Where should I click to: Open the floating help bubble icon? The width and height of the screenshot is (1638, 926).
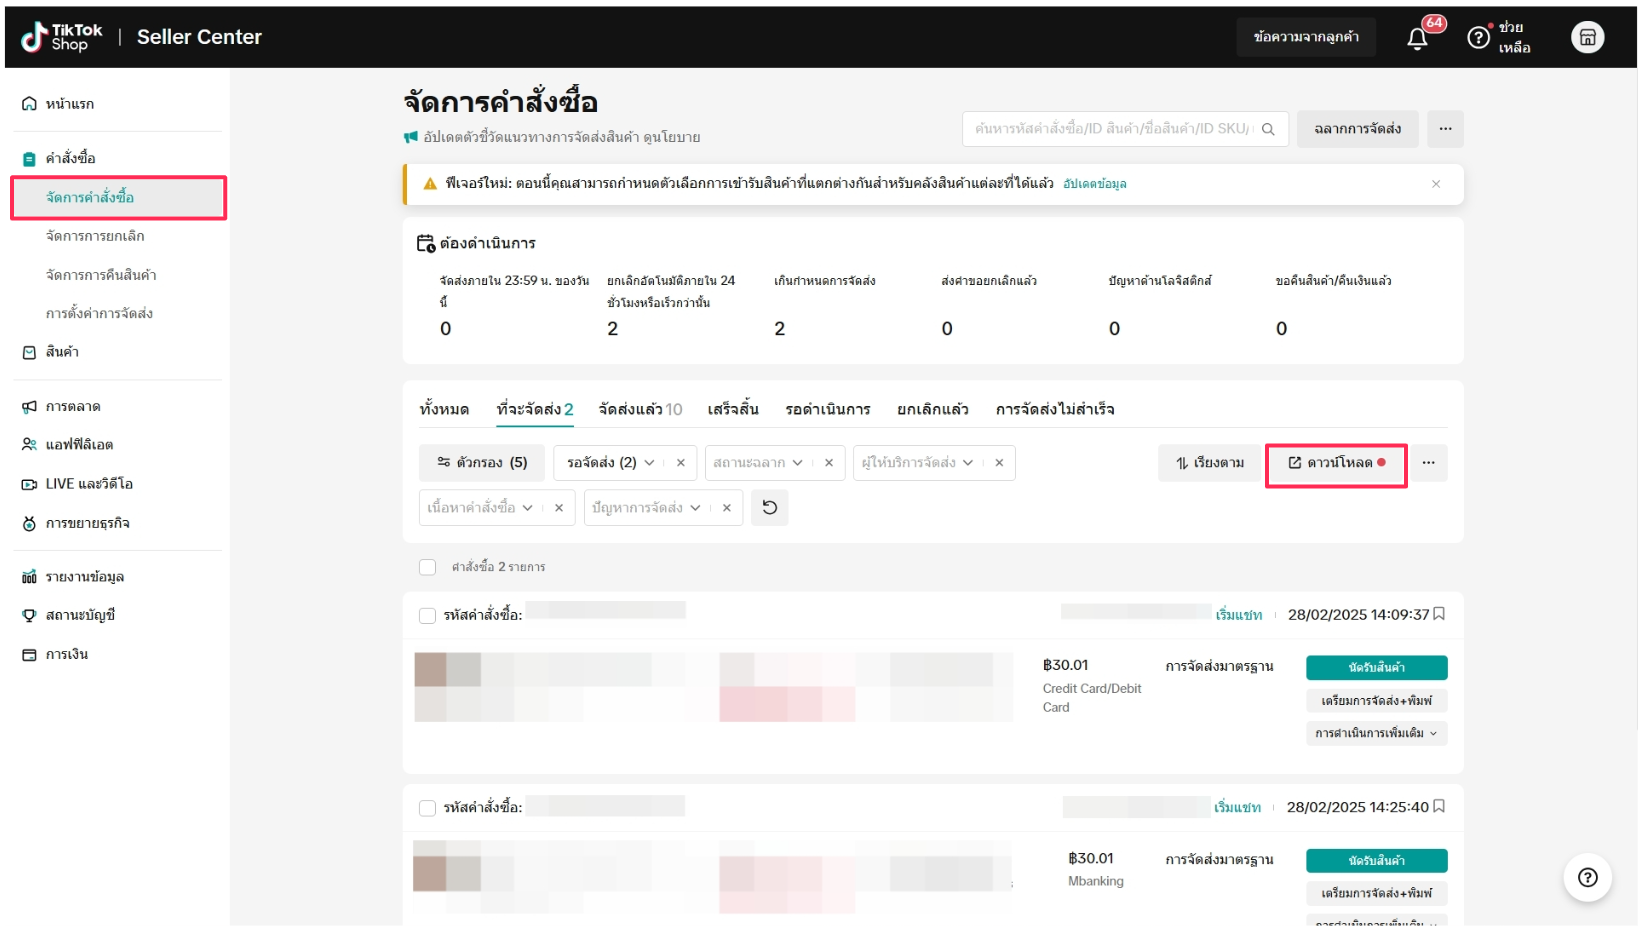point(1587,877)
